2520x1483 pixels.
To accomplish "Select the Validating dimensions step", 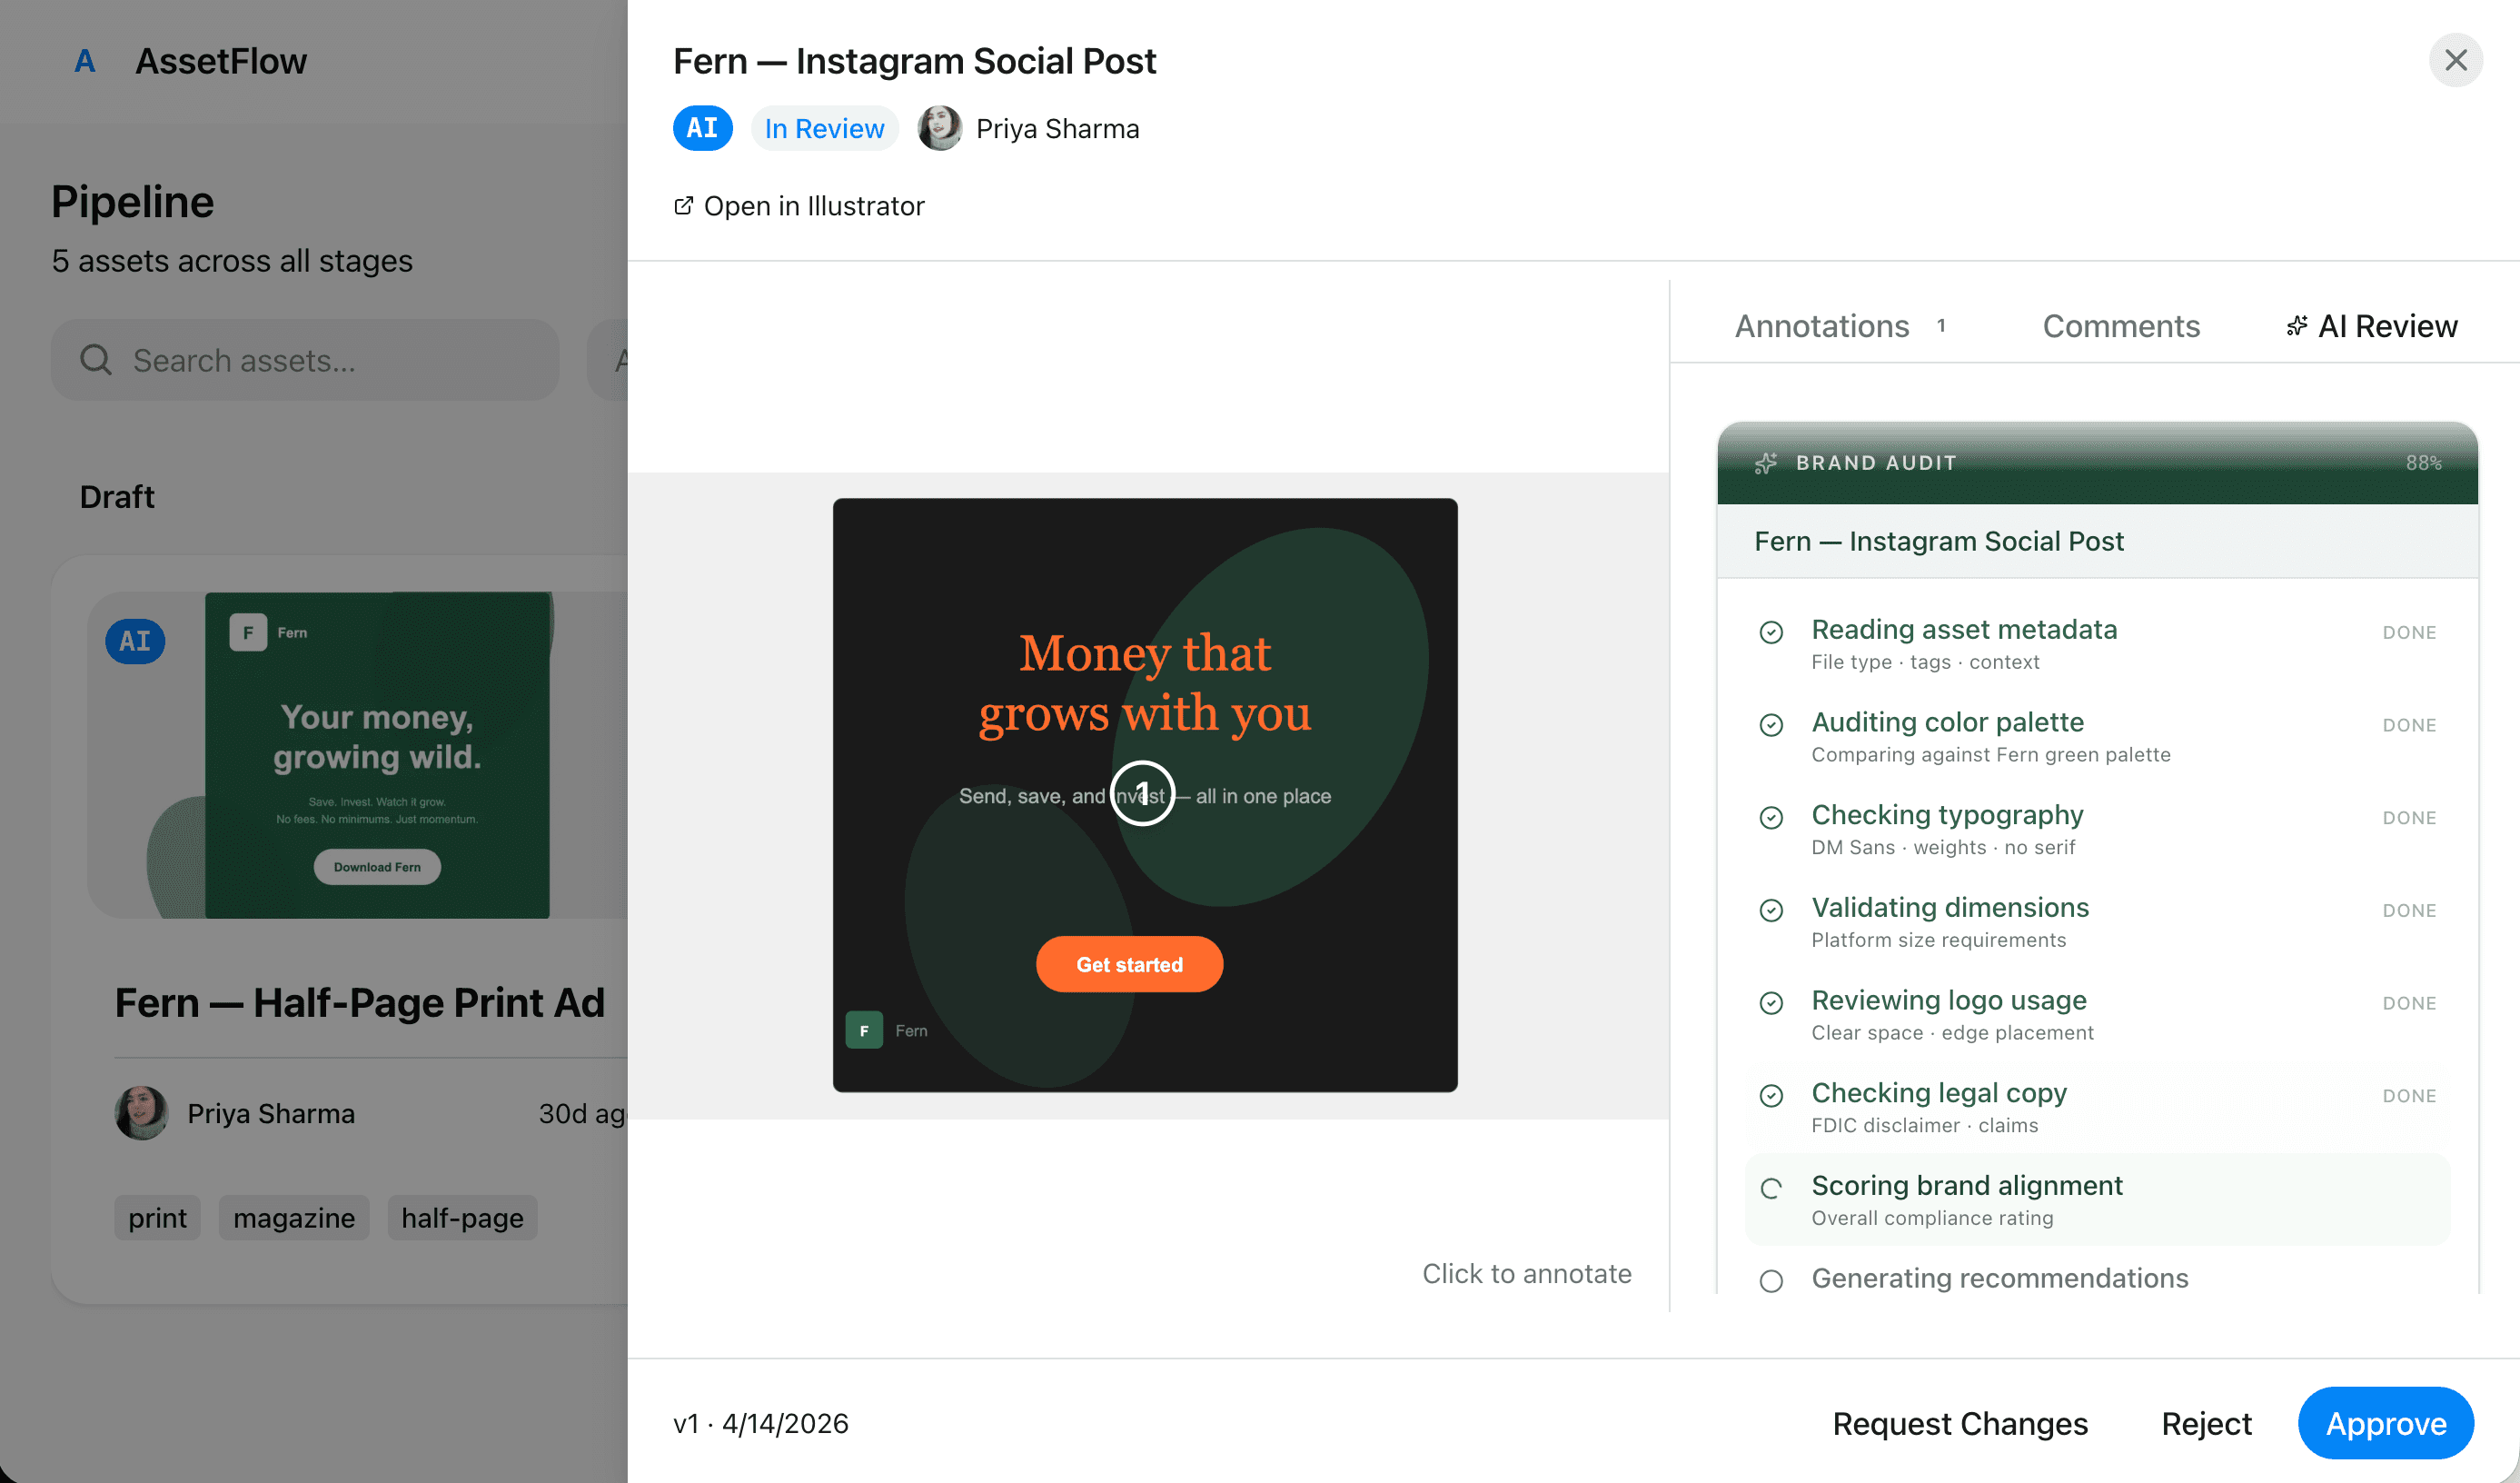I will (x=2097, y=922).
